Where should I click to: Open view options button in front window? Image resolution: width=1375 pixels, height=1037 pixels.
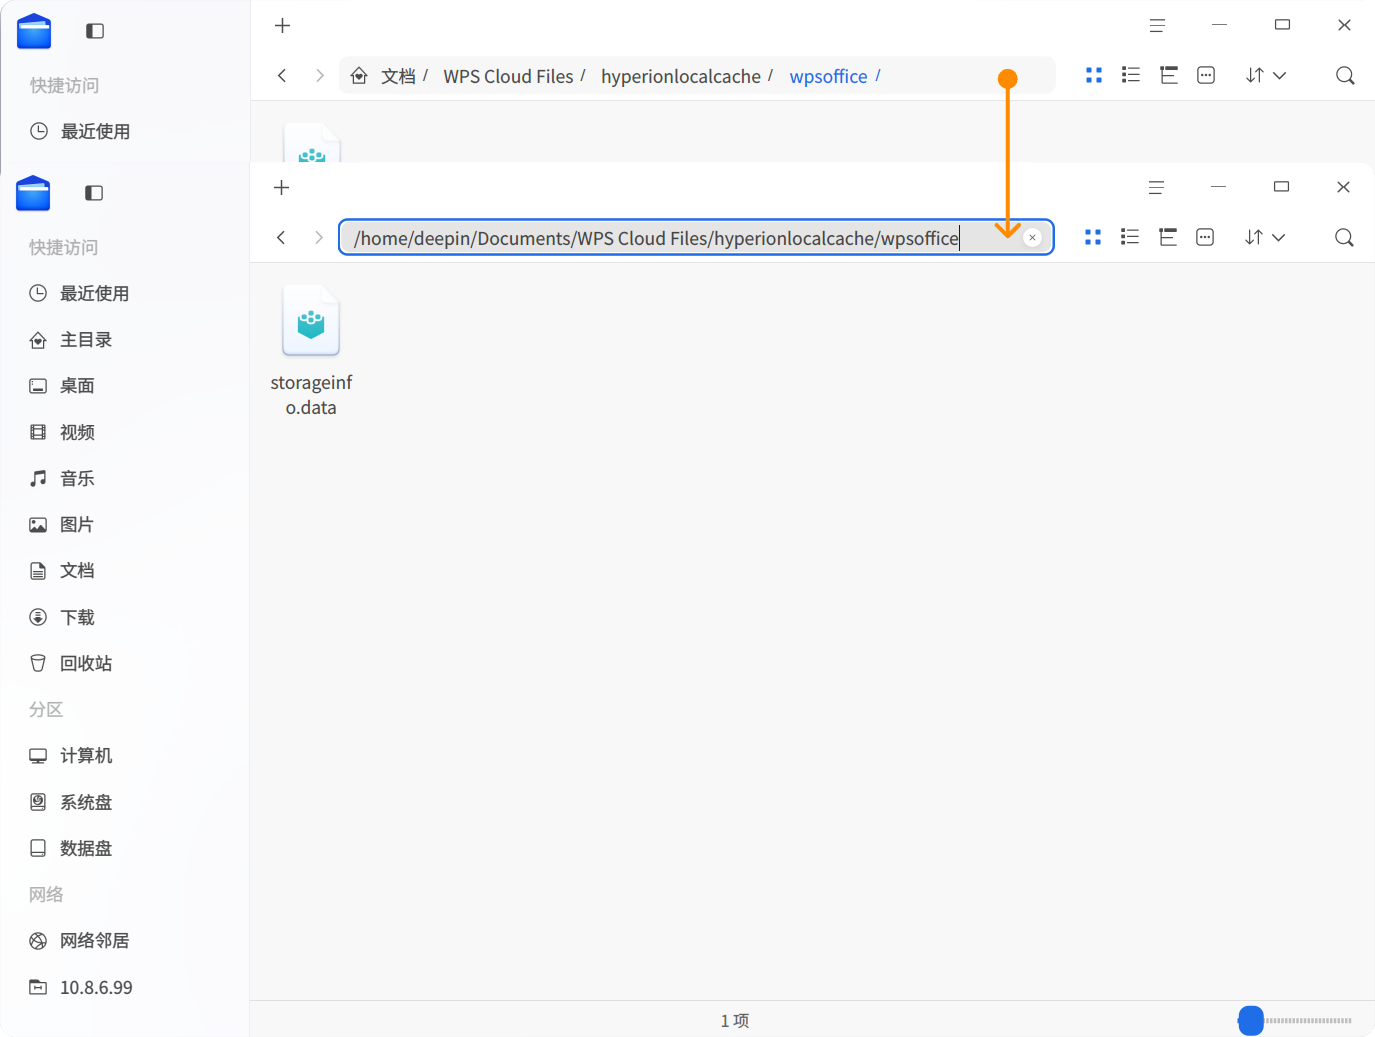[1205, 237]
